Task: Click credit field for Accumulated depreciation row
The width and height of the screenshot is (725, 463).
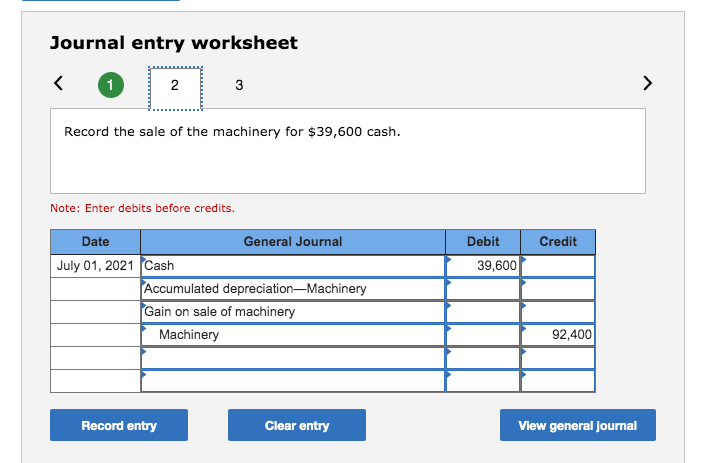Action: (x=558, y=289)
